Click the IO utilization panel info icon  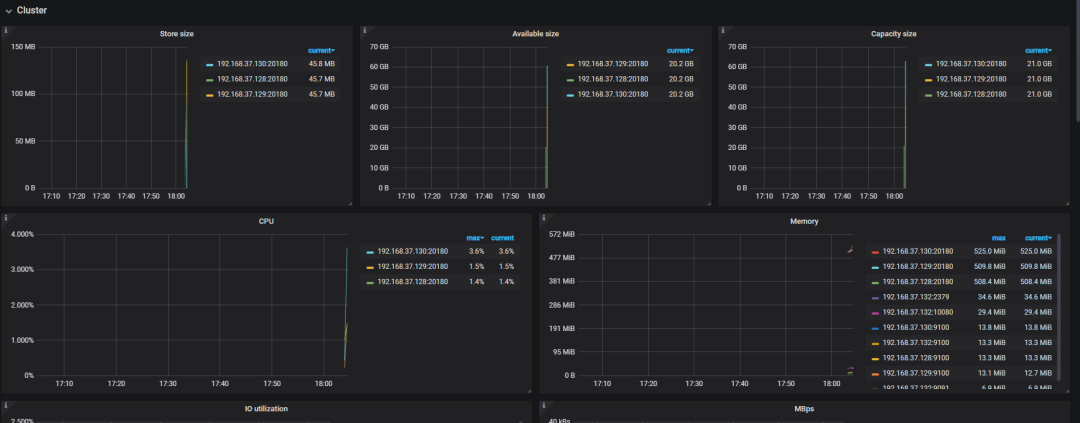[6, 406]
